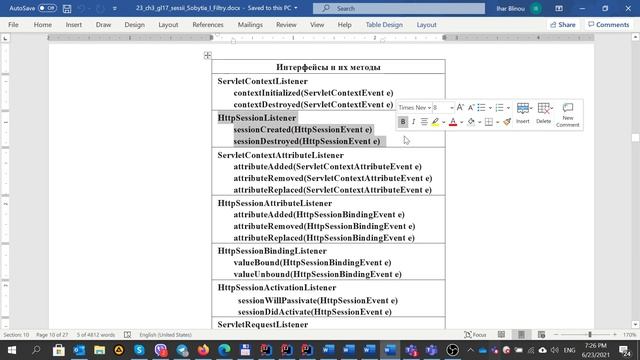
Task: Open highlight color dropdown arrow
Action: click(x=444, y=122)
